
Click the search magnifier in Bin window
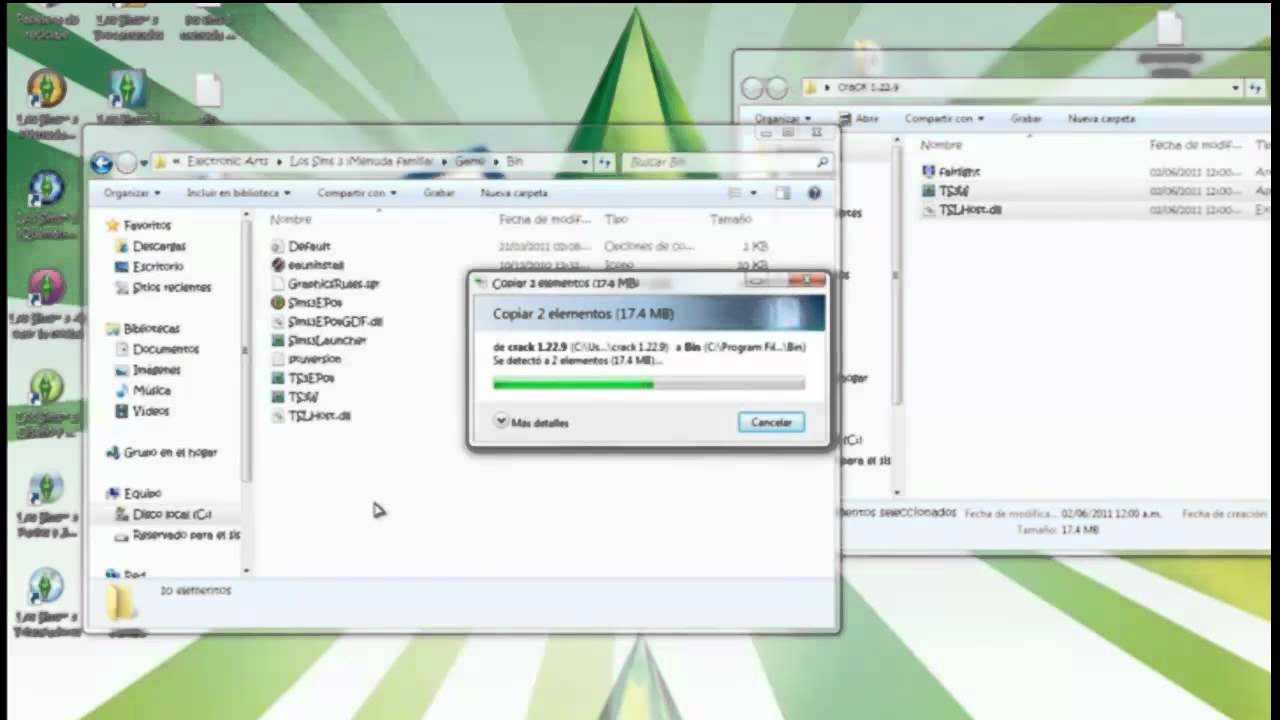[x=822, y=161]
